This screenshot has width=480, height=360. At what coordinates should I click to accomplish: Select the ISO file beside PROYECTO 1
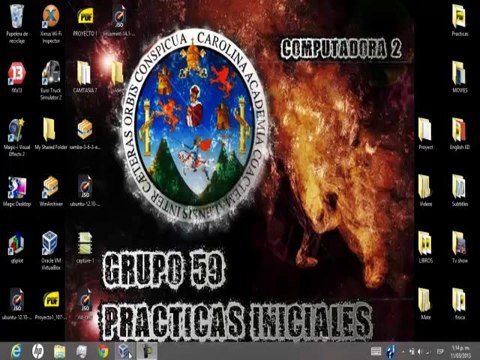(119, 21)
